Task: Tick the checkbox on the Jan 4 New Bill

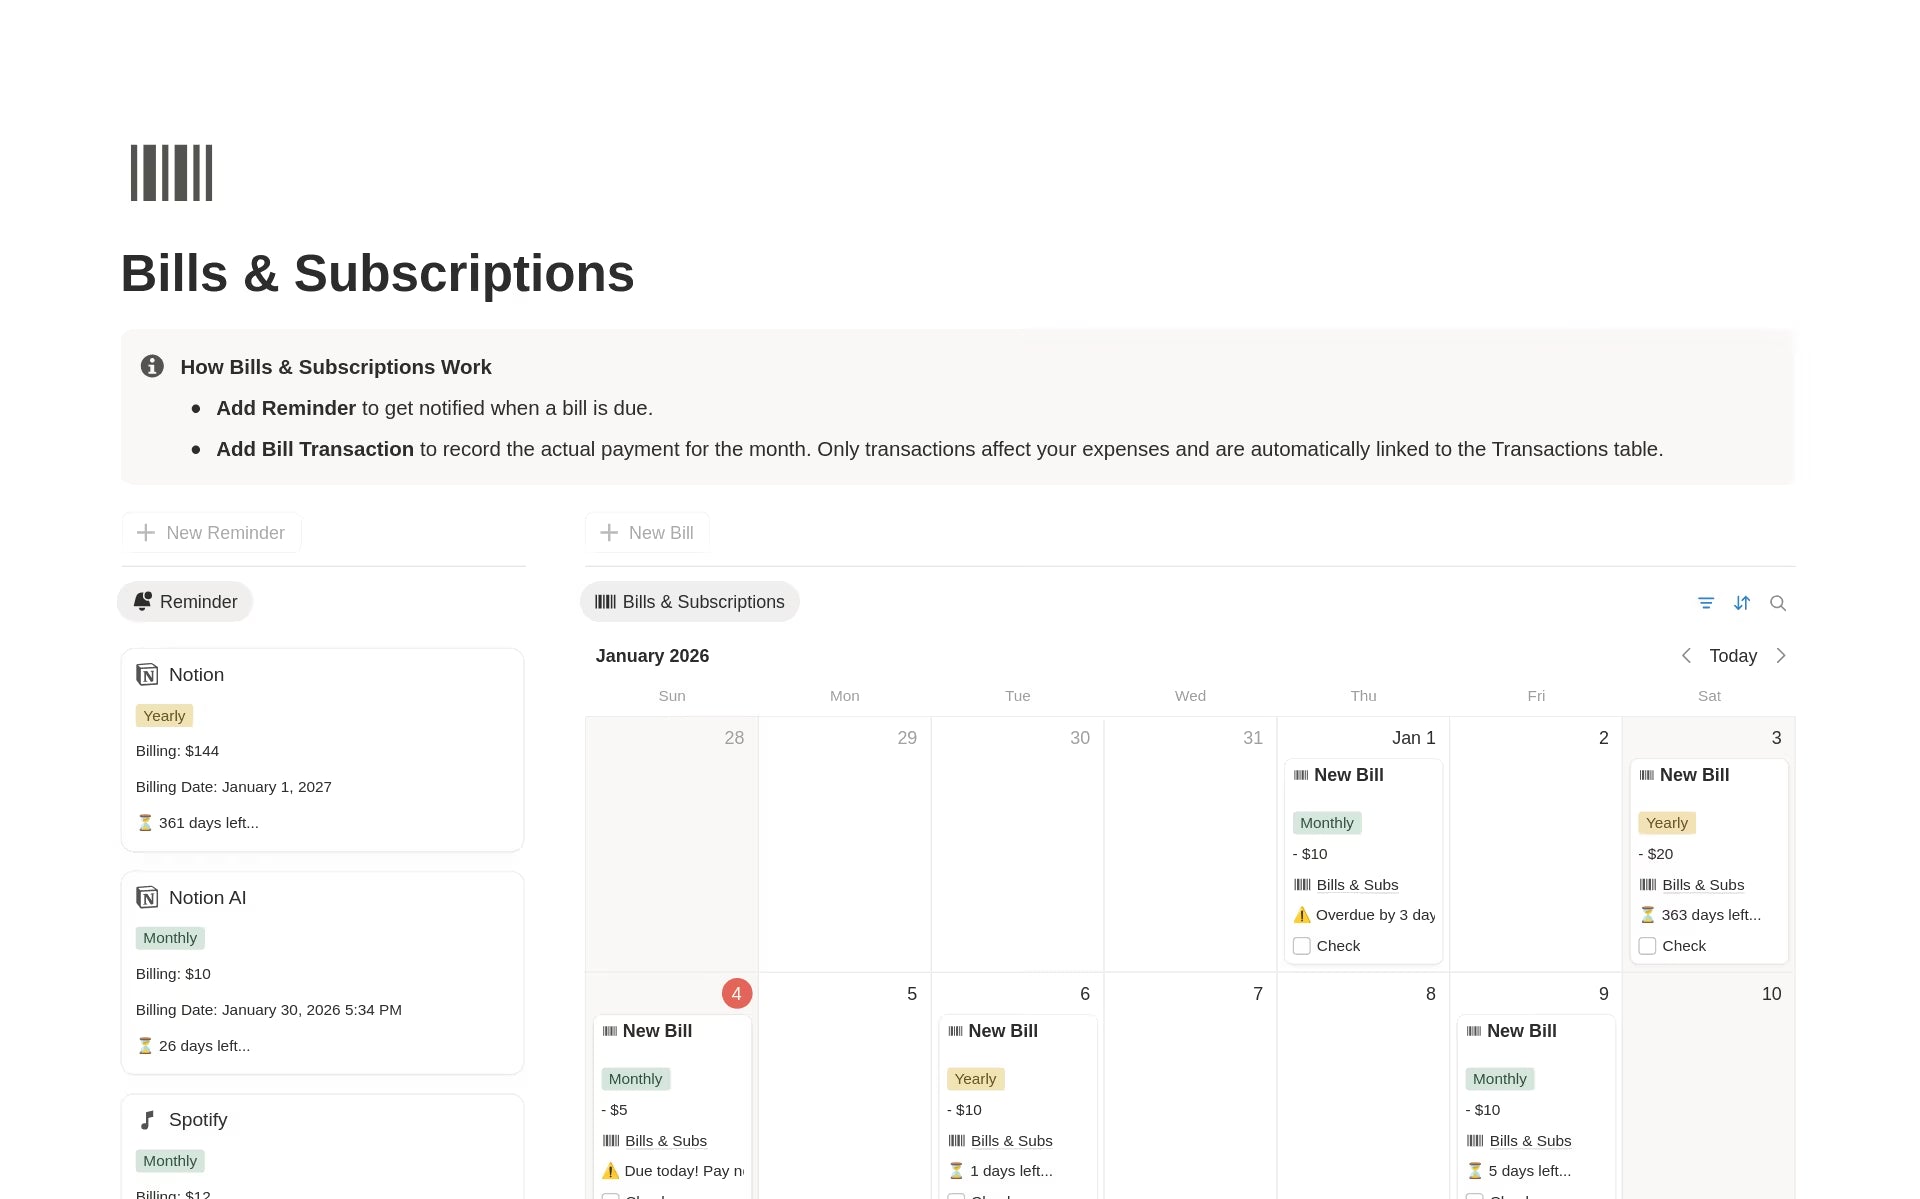Action: (610, 1197)
